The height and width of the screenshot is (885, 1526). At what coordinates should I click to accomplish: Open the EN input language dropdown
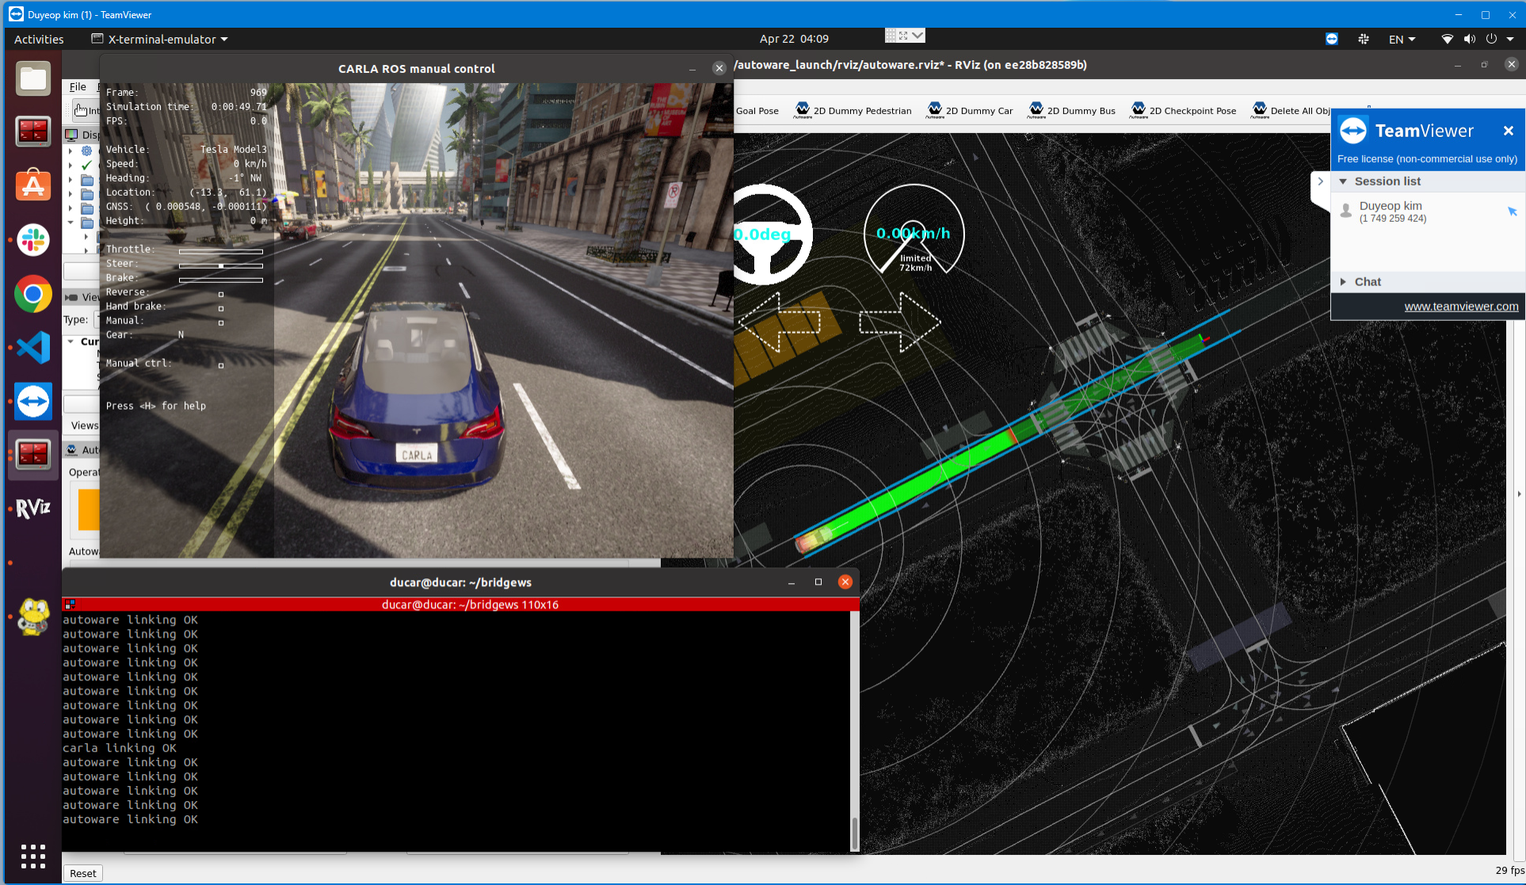(1402, 39)
